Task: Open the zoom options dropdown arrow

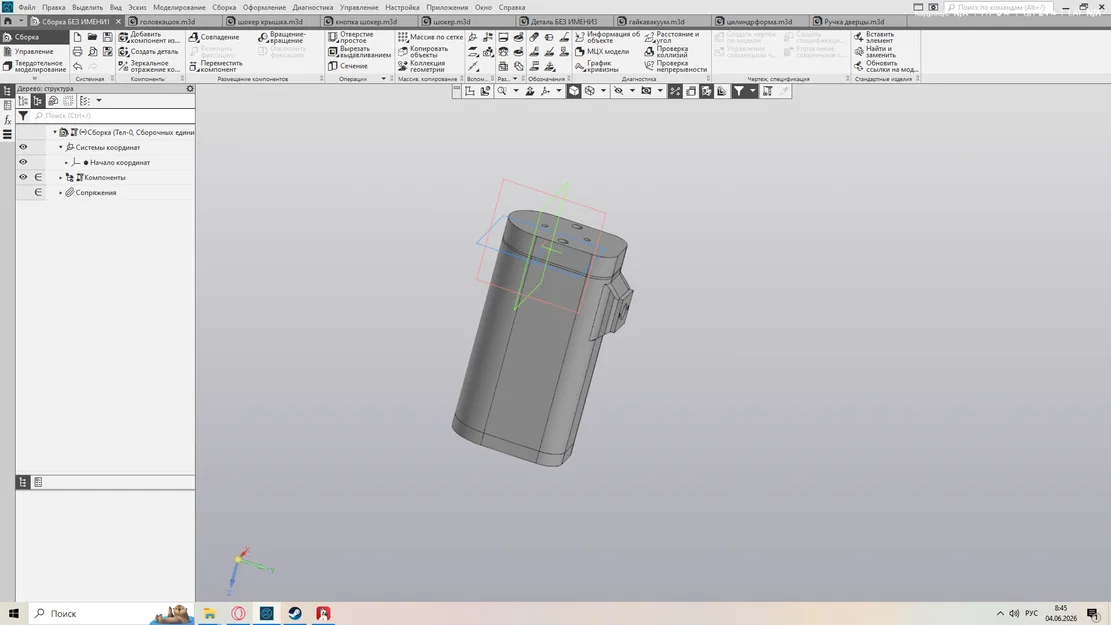Action: [x=516, y=91]
